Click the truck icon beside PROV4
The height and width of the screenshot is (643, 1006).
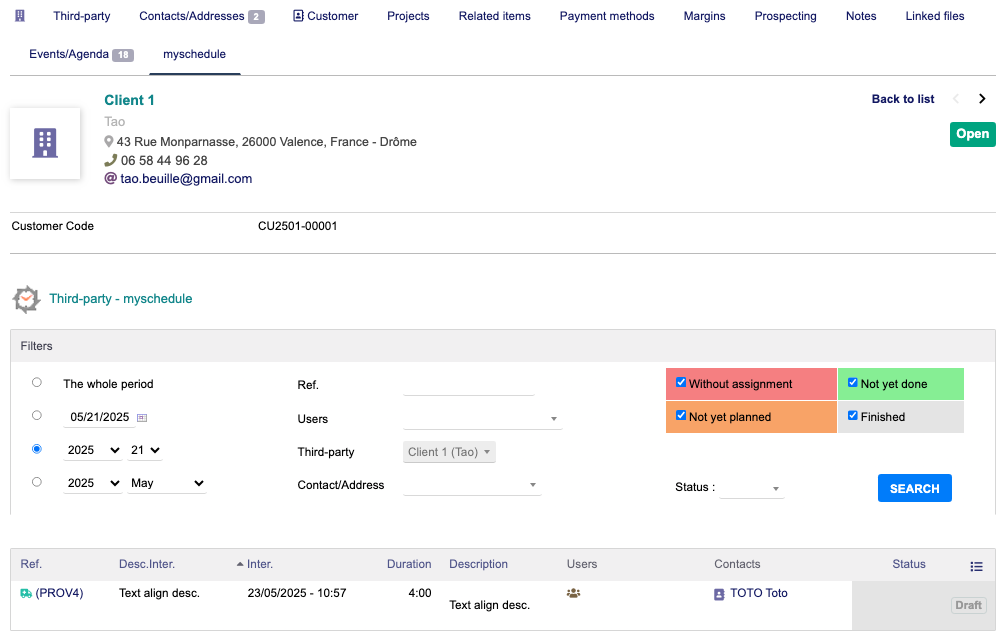pyautogui.click(x=26, y=593)
